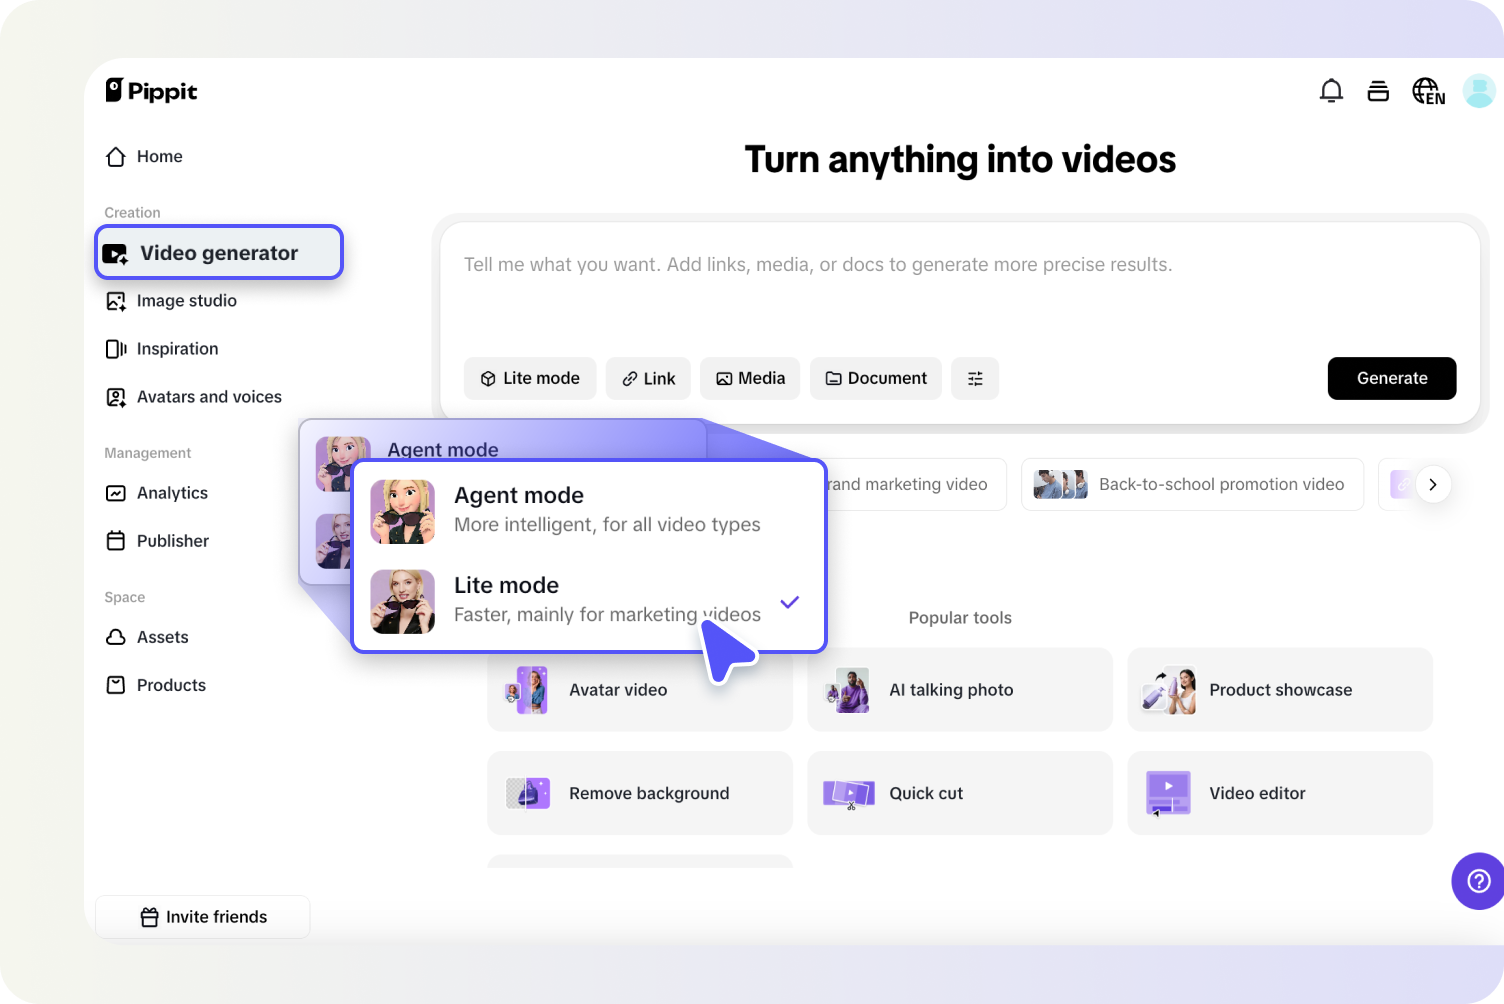This screenshot has width=1504, height=1004.
Task: Click the 'Popular tools' label
Action: click(x=960, y=618)
